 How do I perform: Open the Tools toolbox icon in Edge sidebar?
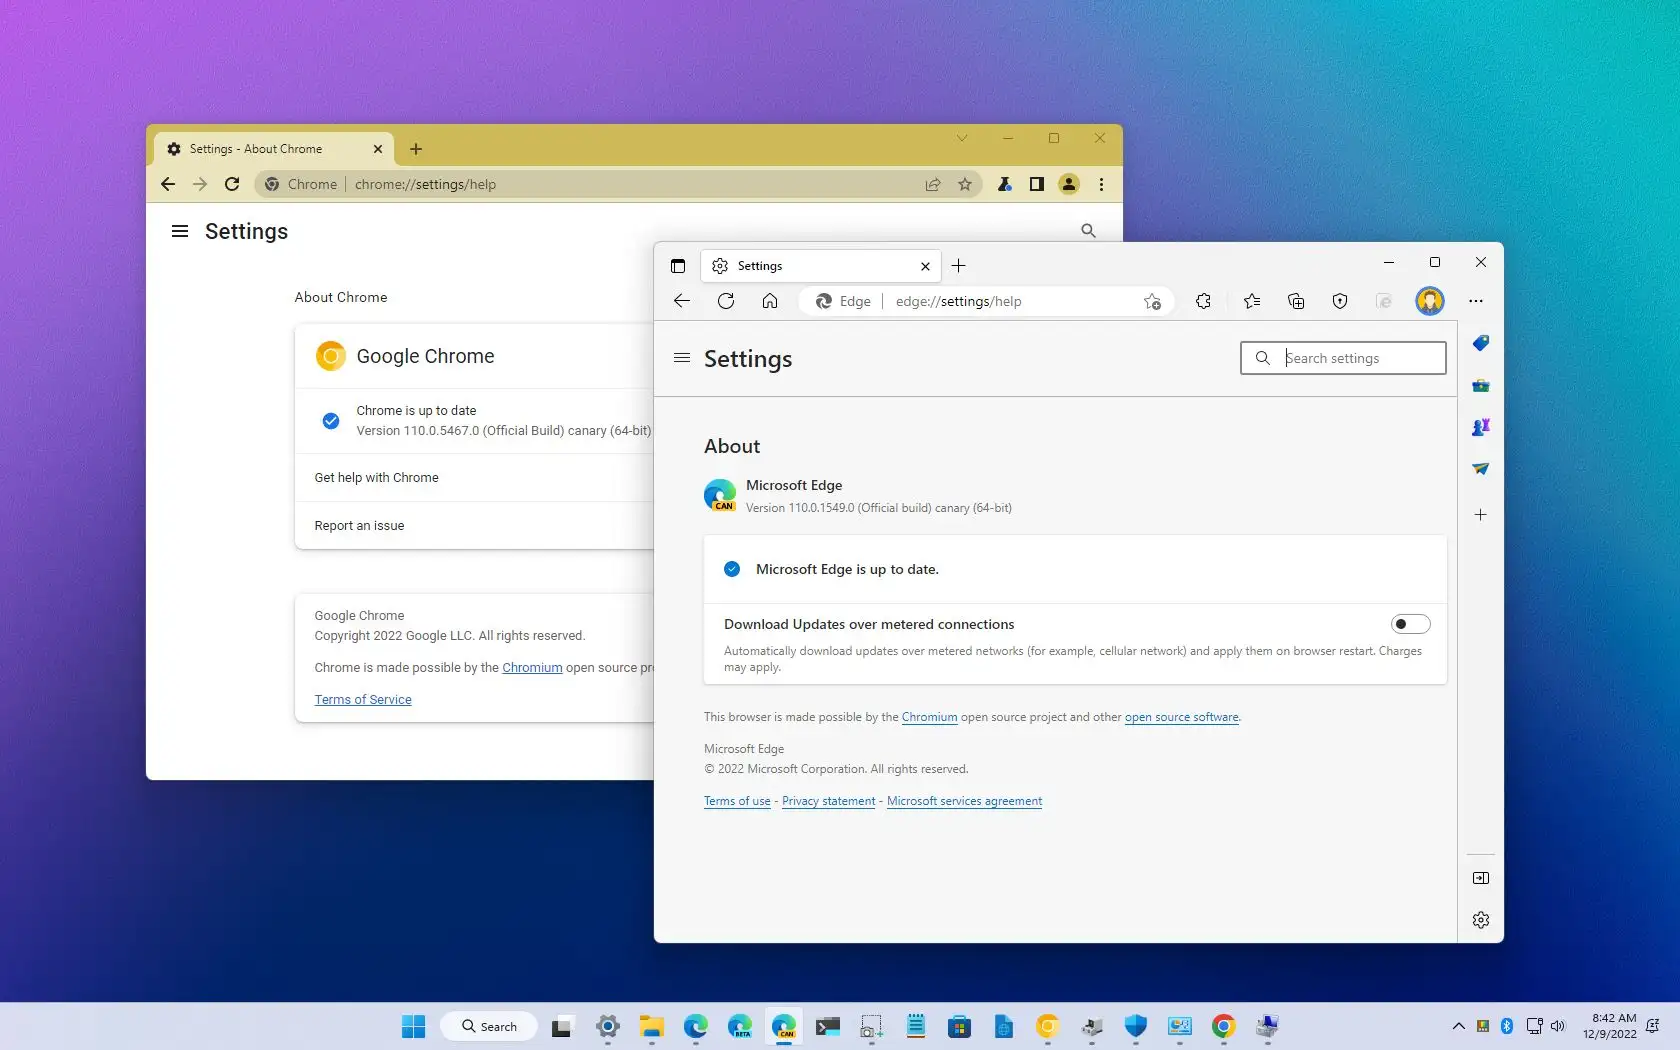point(1480,385)
